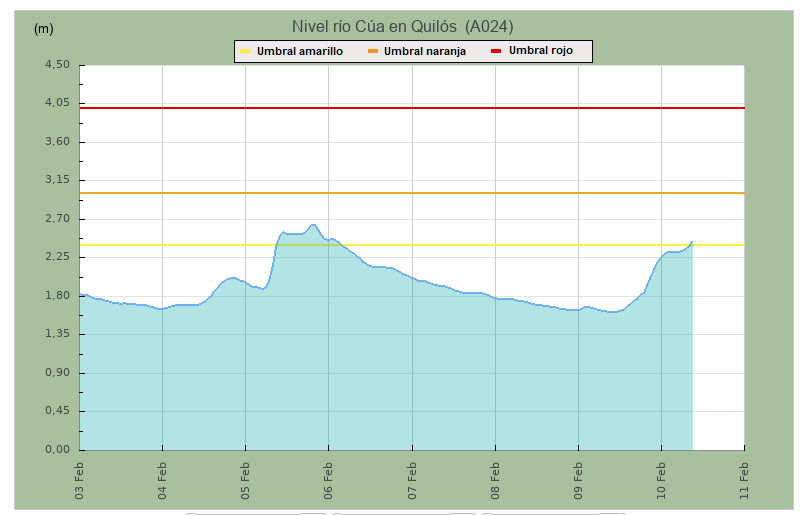Click the 4,50 value on the y-axis
802x515 pixels.
click(x=57, y=65)
